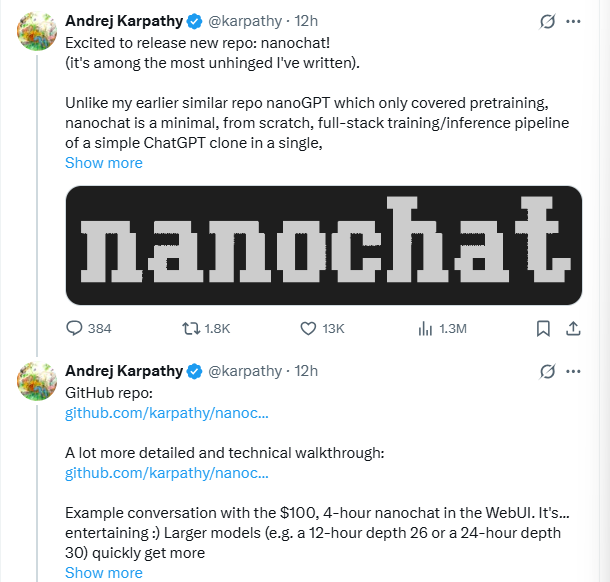
Task: Open Grok icon on first tweet
Action: point(547,21)
